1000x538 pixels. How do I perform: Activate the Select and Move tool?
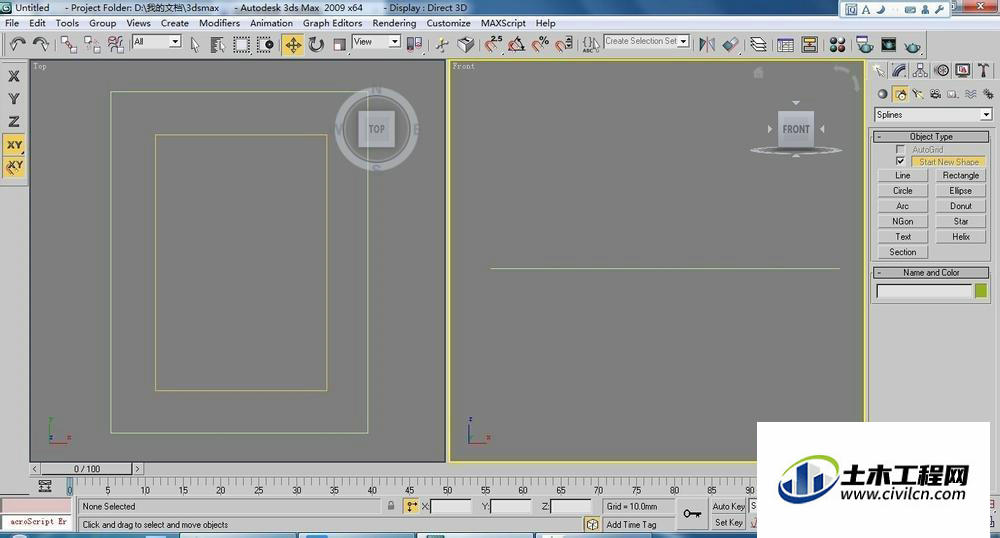pyautogui.click(x=293, y=44)
